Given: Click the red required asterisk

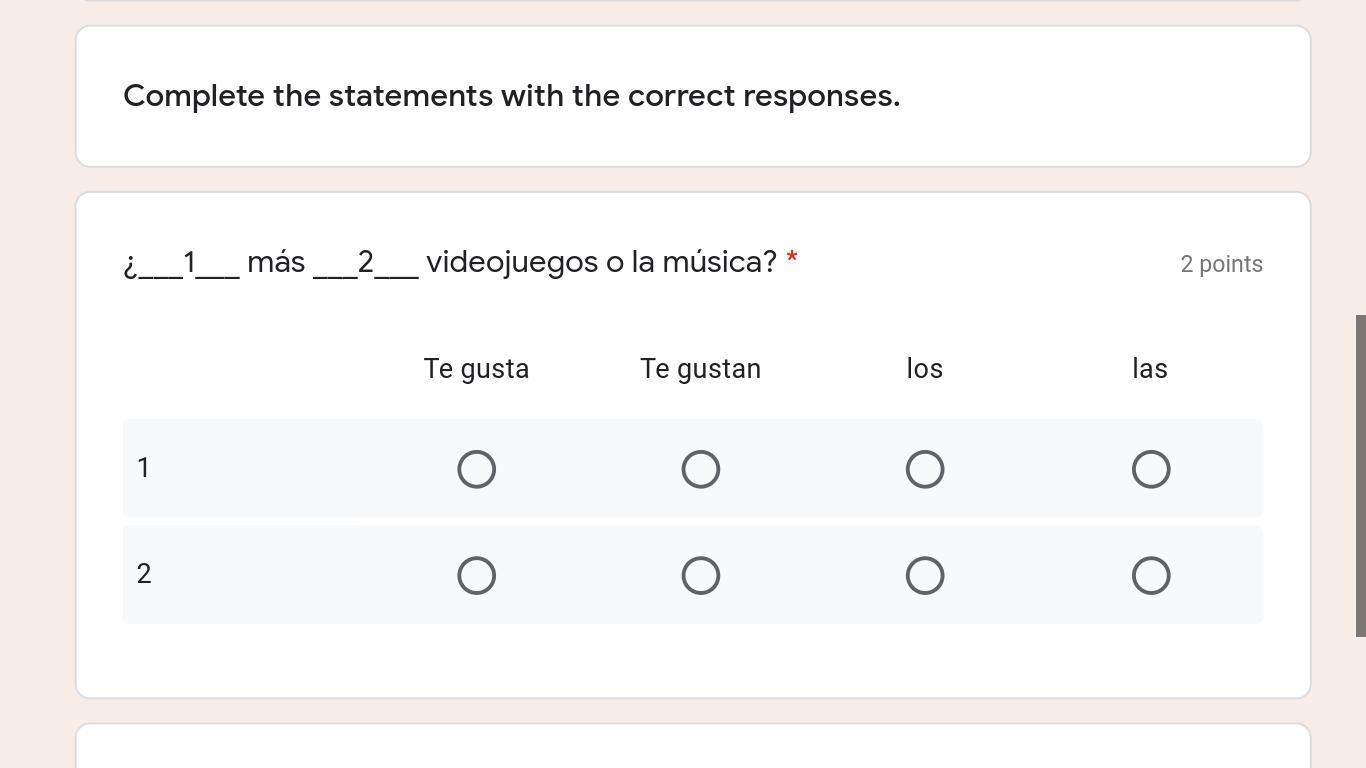Looking at the screenshot, I should pos(792,259).
